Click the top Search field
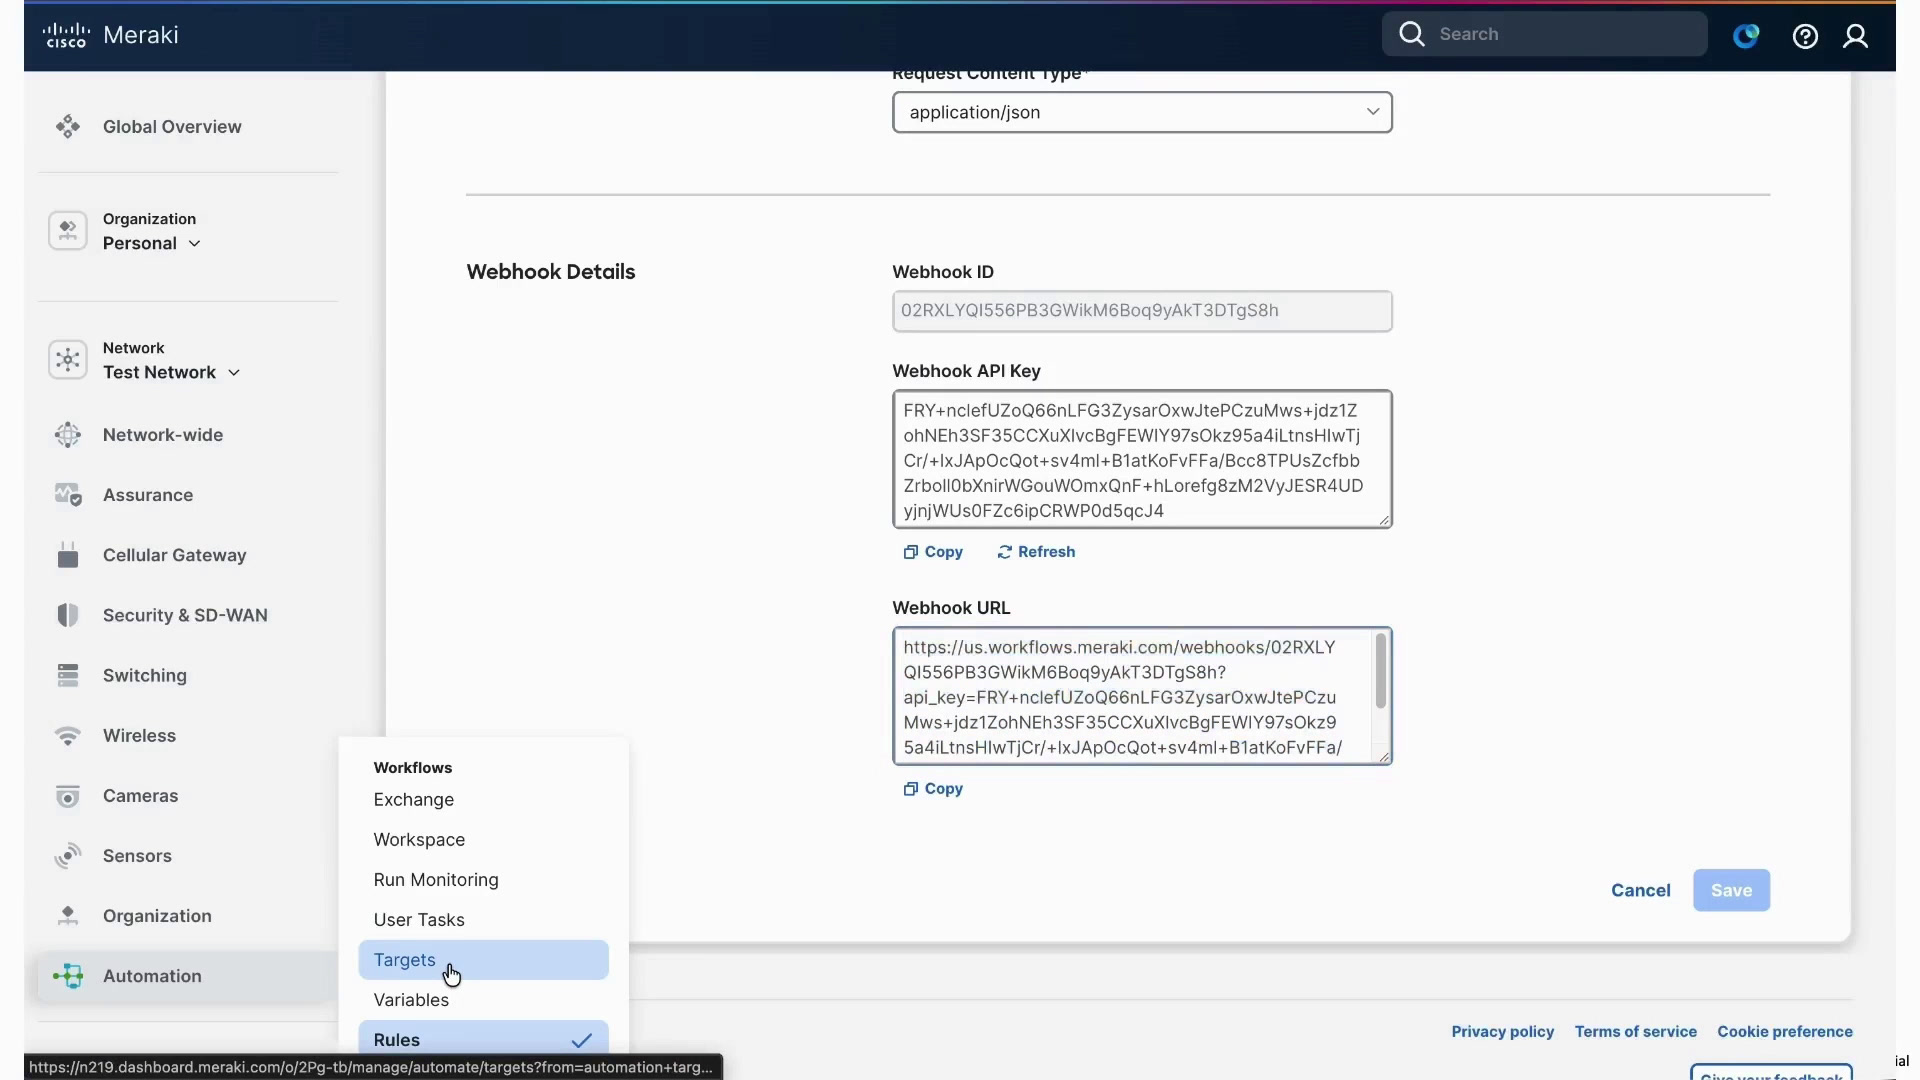 click(x=1544, y=34)
